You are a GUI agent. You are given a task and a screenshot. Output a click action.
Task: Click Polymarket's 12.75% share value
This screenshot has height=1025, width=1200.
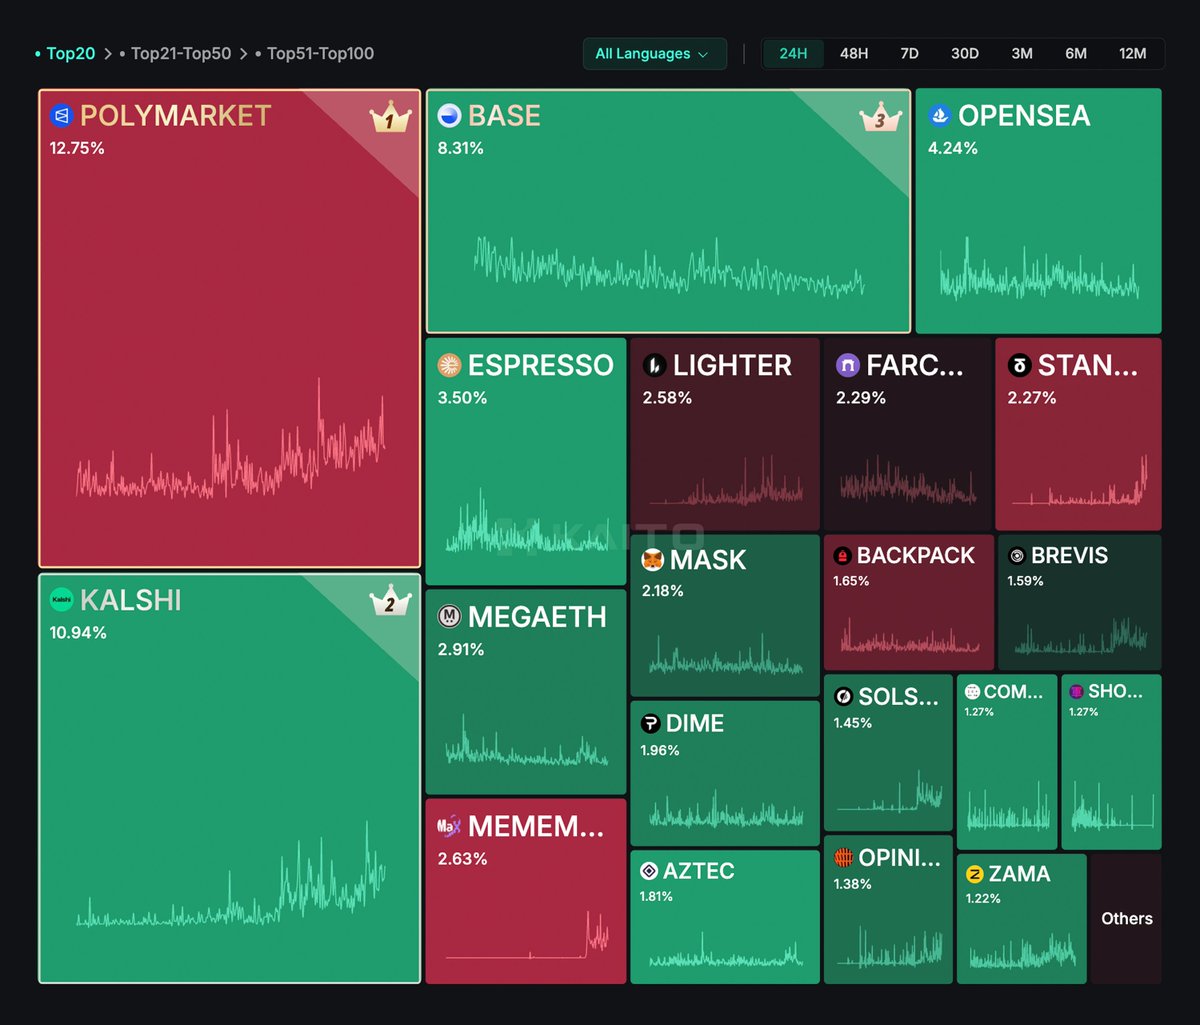click(77, 149)
